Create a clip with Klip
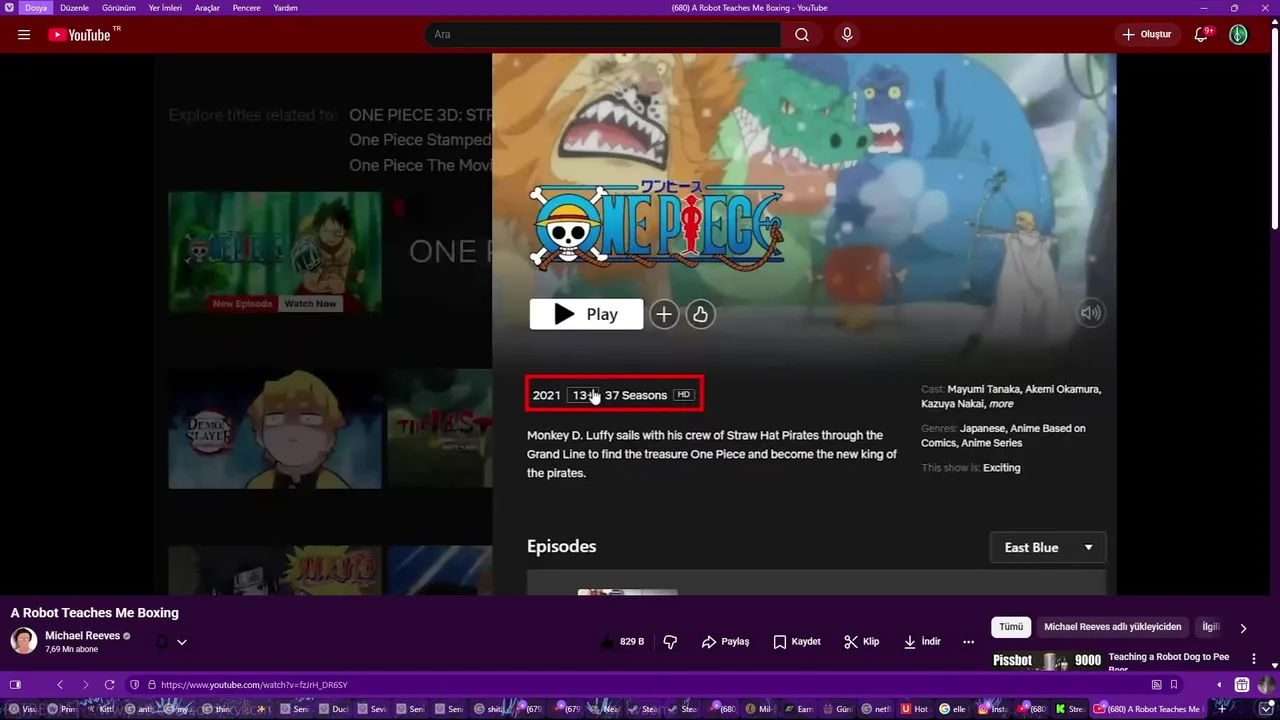This screenshot has width=1280, height=720. [x=861, y=642]
